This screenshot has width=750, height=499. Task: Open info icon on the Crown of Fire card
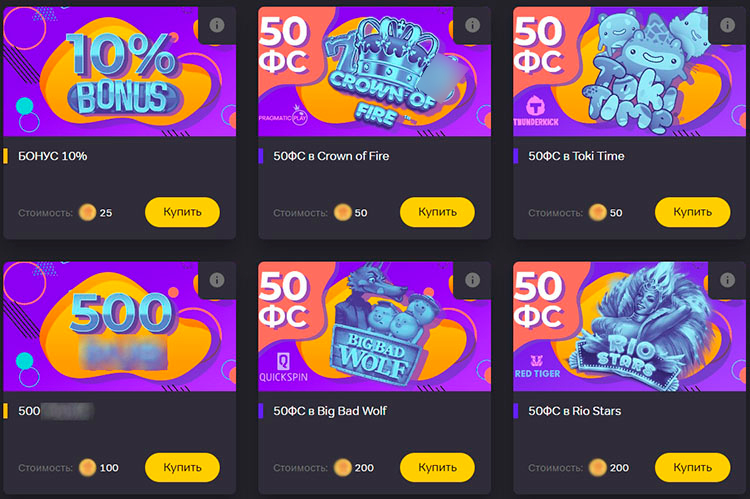coord(472,25)
